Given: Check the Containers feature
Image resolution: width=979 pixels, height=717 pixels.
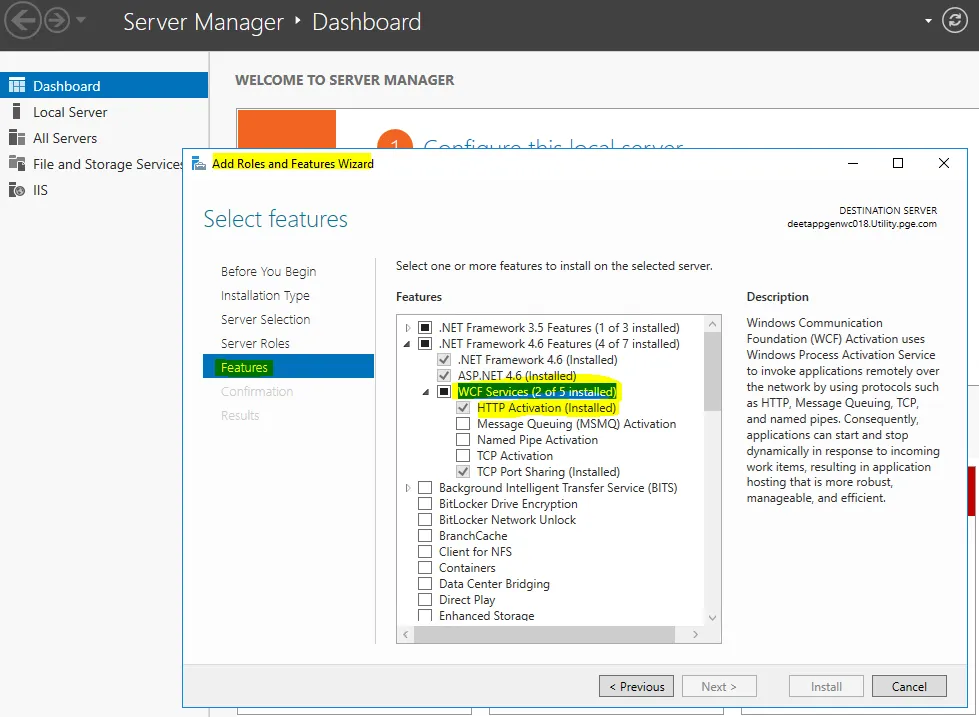Looking at the screenshot, I should tap(425, 568).
